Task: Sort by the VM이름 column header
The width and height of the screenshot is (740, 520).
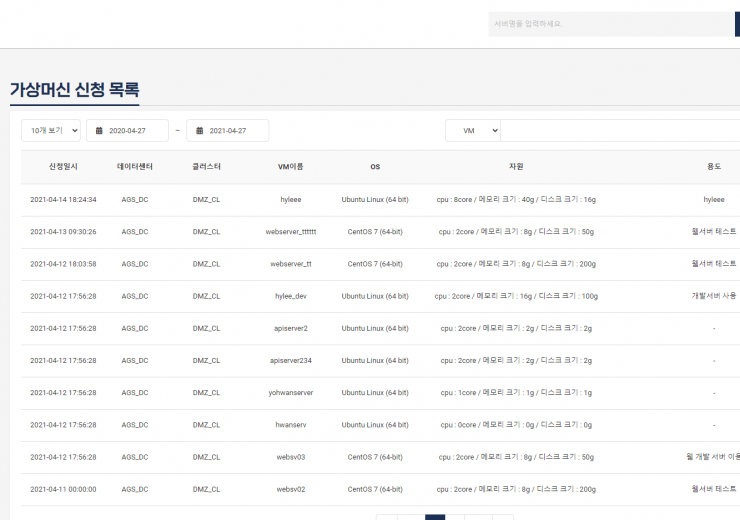Action: (x=291, y=166)
